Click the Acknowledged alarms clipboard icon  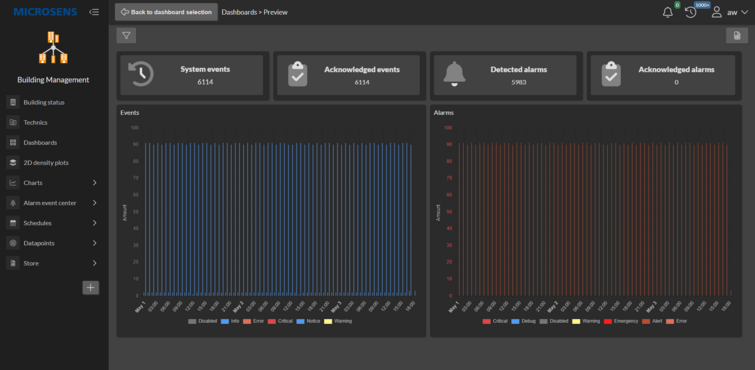pos(611,75)
